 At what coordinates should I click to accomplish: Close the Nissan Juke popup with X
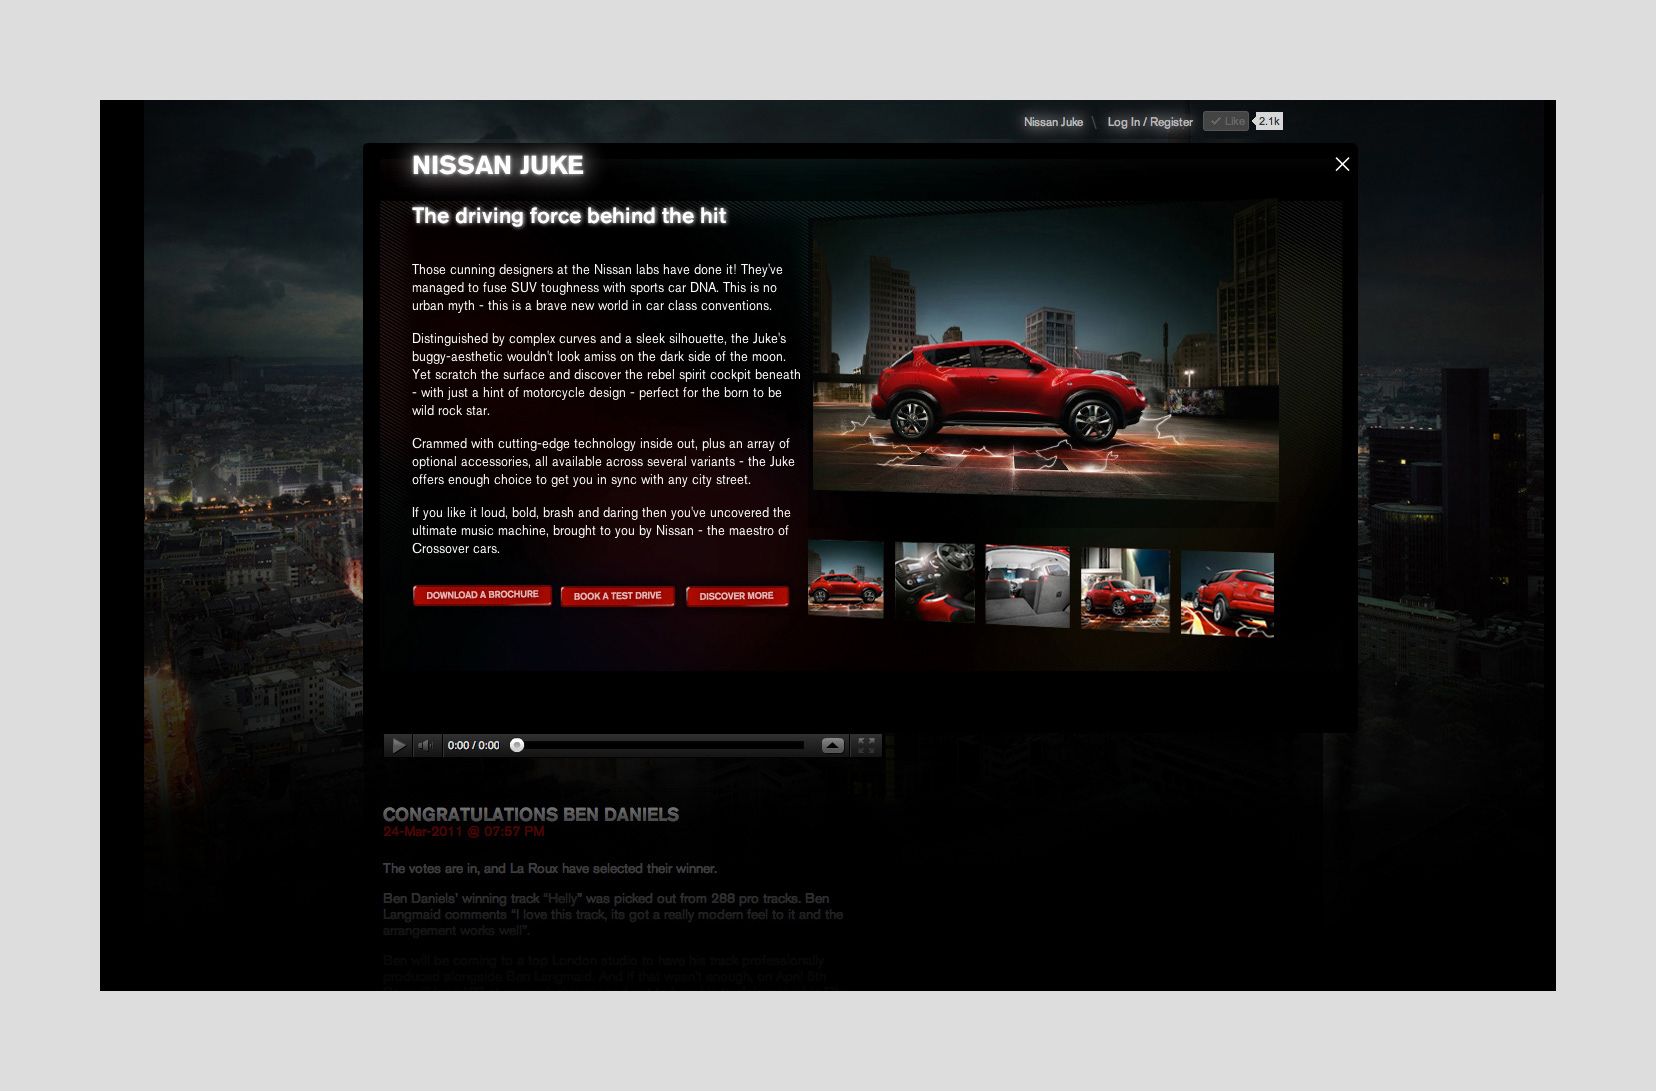coord(1342,164)
